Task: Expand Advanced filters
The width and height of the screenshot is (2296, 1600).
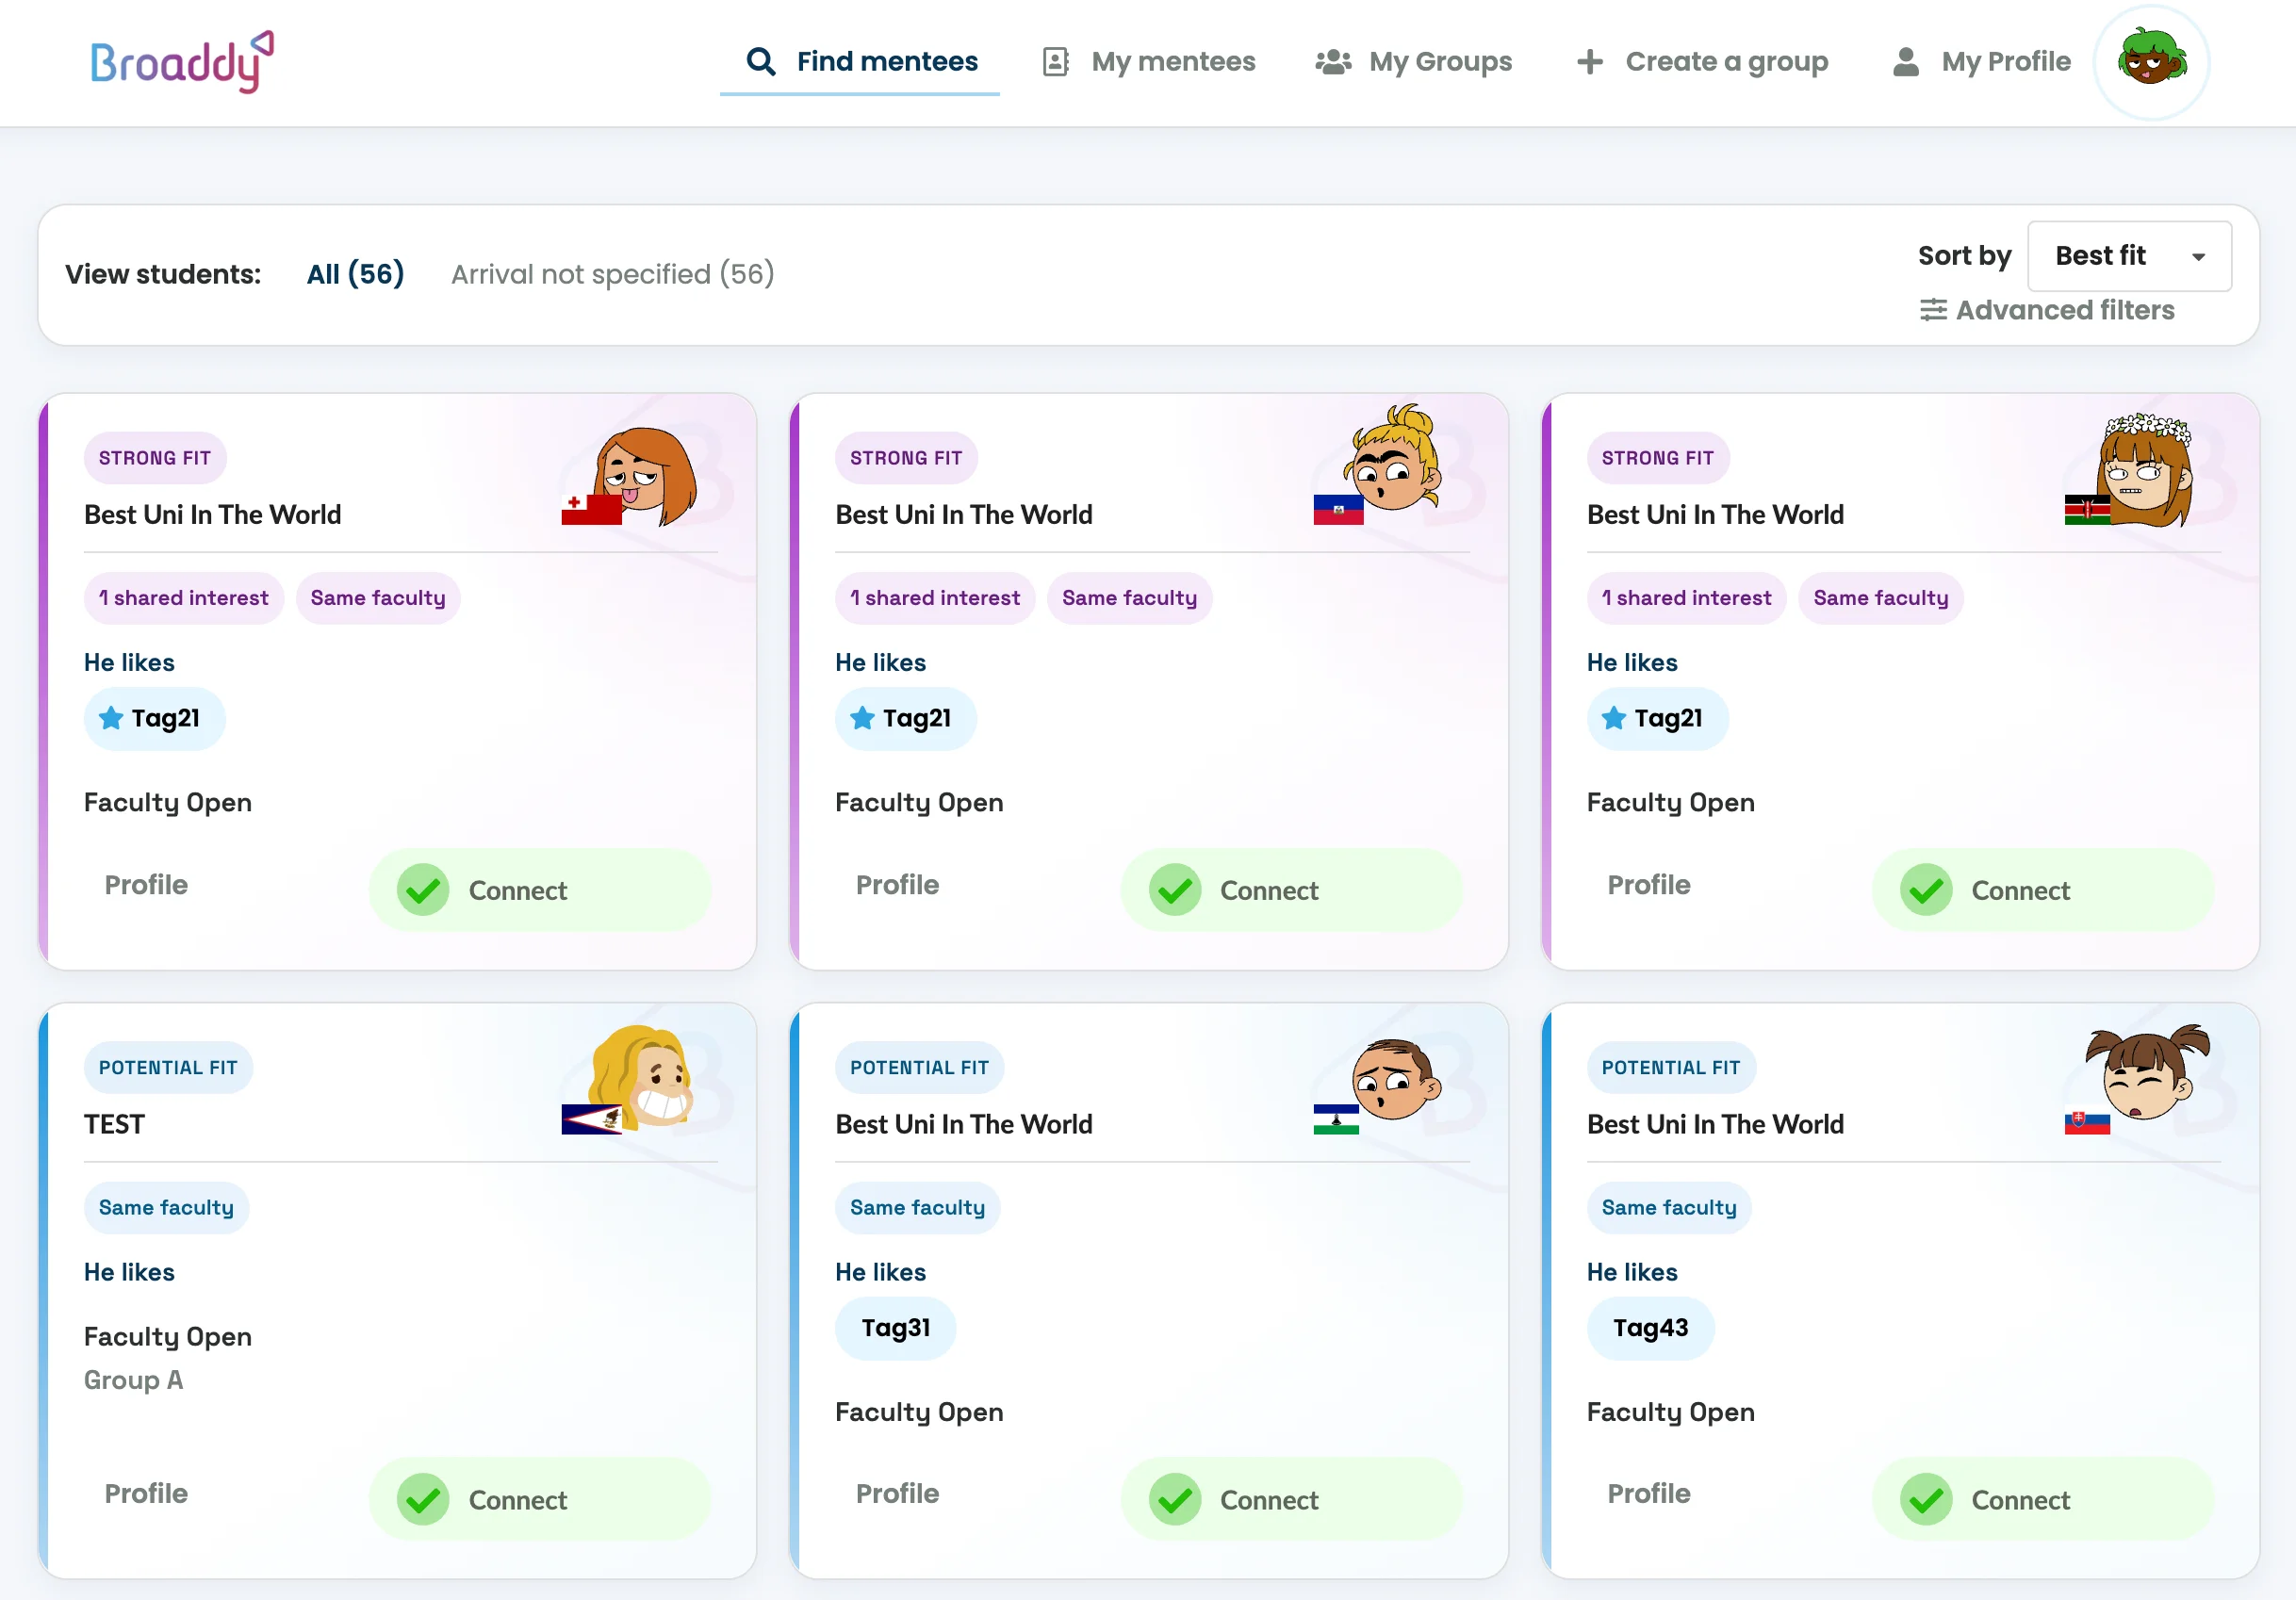Action: click(2047, 310)
